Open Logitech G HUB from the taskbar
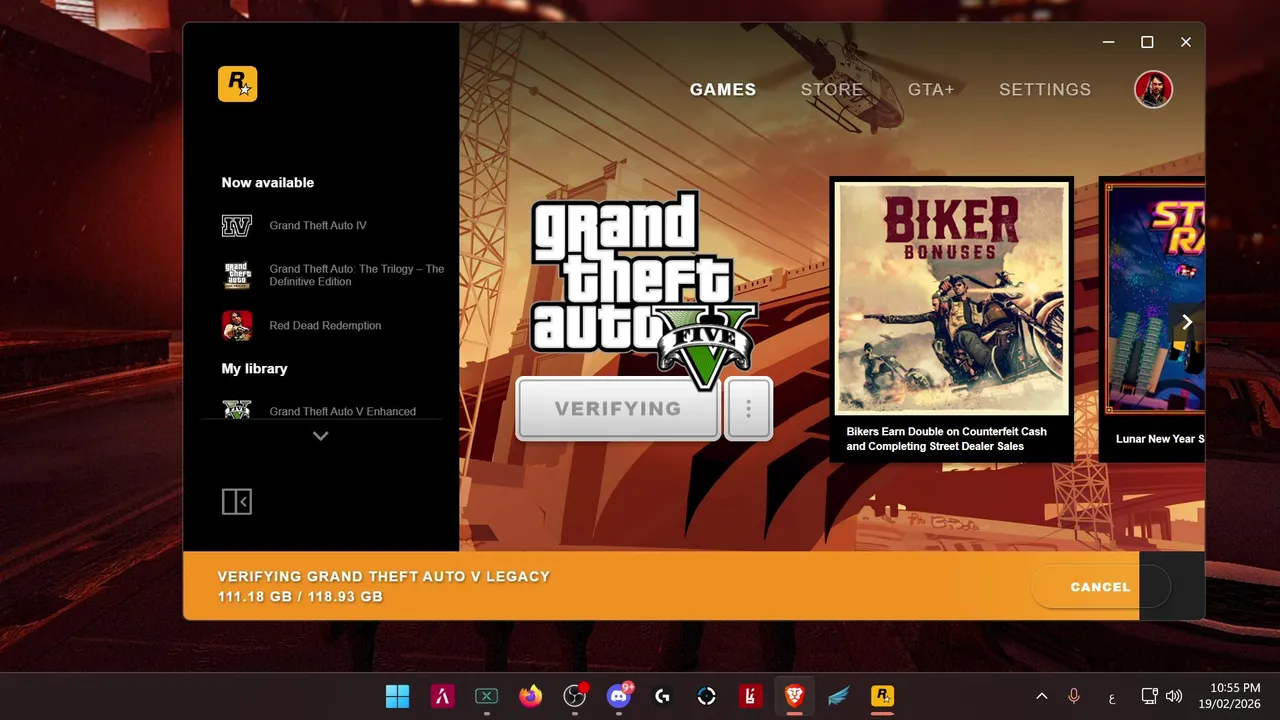Viewport: 1280px width, 720px height. 662,696
